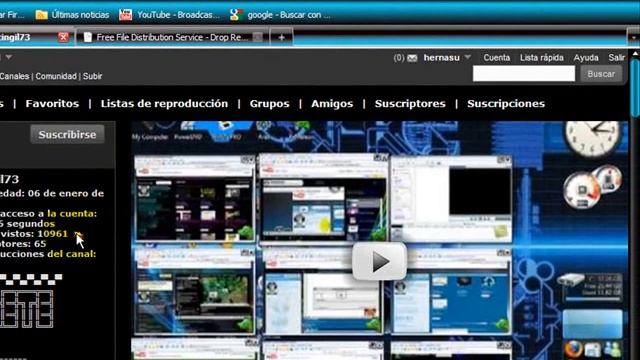Select the Amigos channel tab
This screenshot has height=360, width=640.
(332, 104)
